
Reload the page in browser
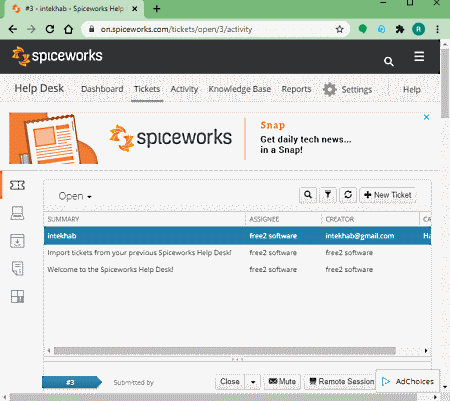(50, 29)
